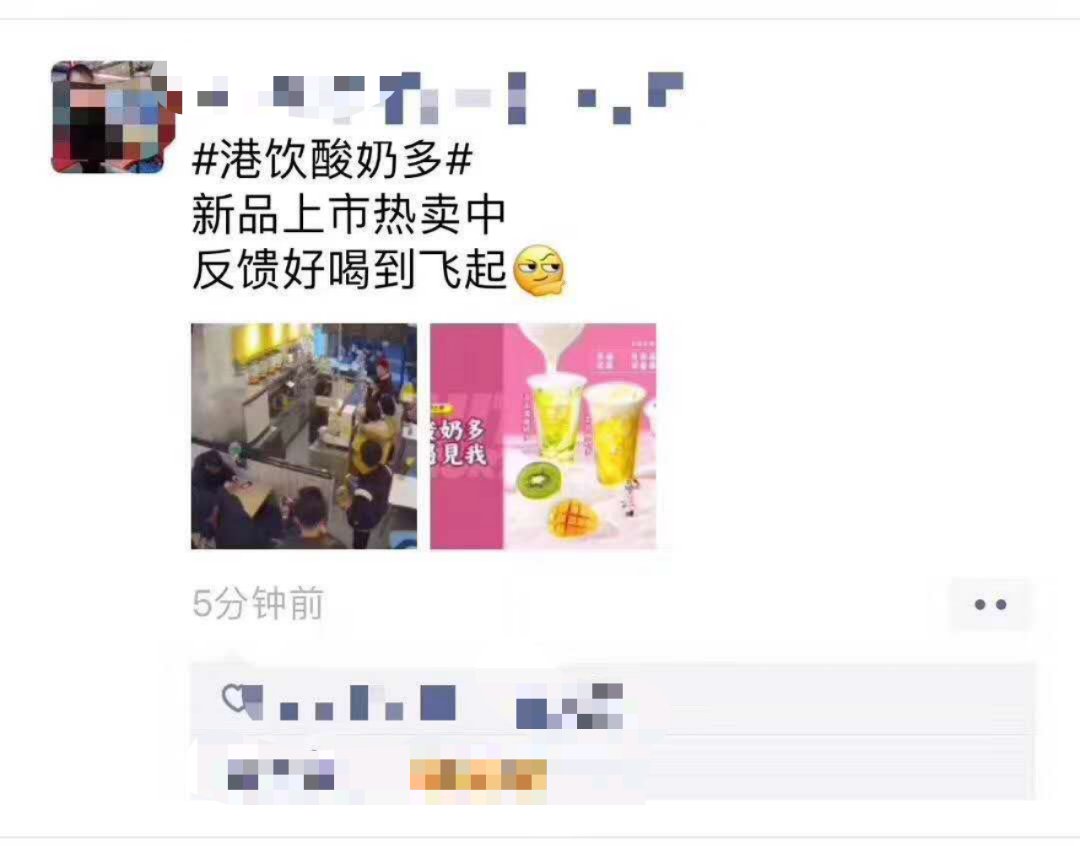Click the empty area of the comment row

click(x=792, y=774)
